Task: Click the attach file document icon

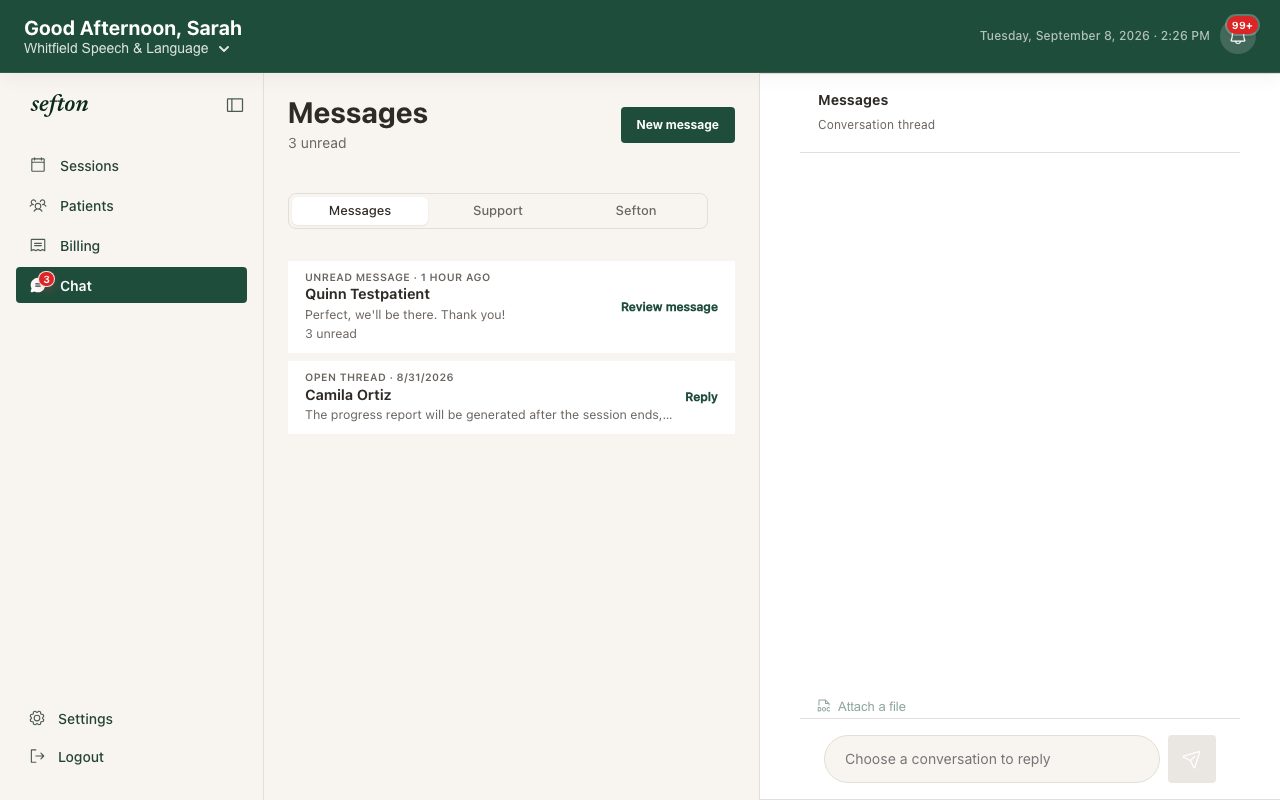Action: click(x=824, y=706)
